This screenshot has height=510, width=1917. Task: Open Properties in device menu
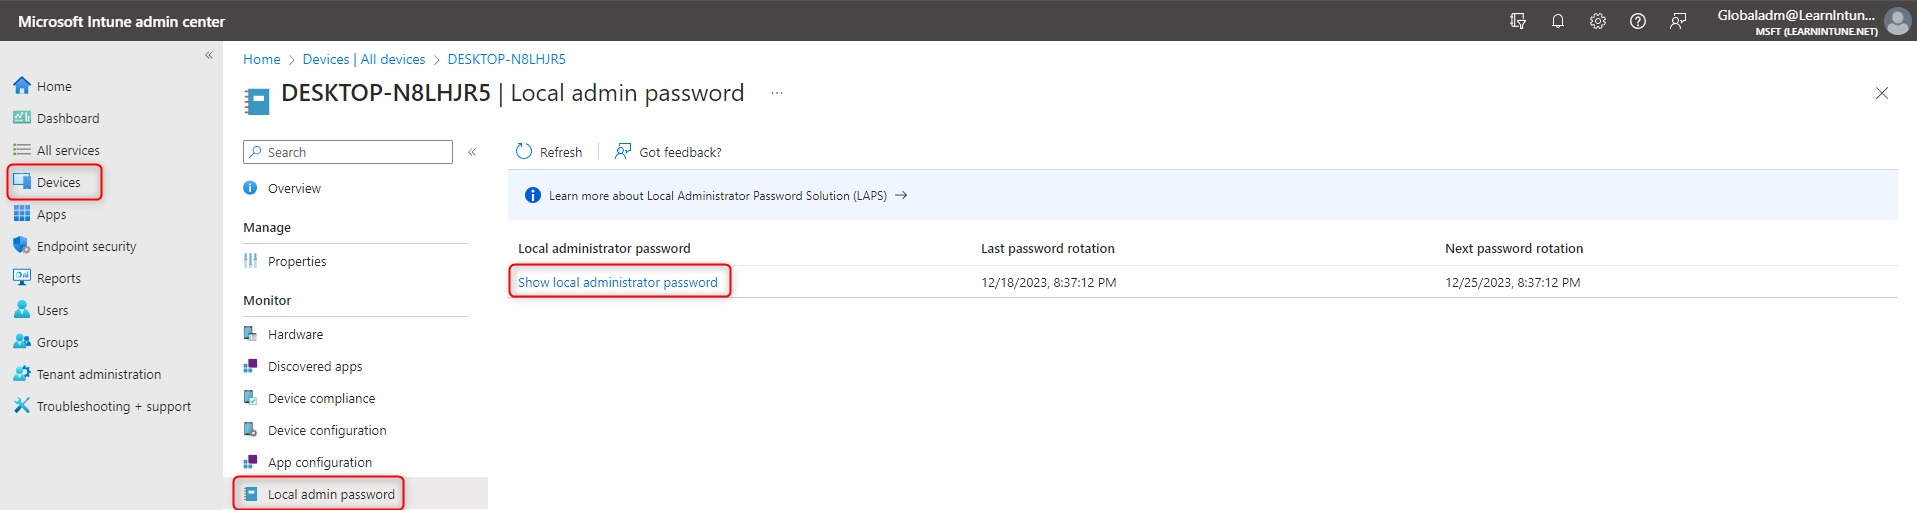tap(297, 261)
